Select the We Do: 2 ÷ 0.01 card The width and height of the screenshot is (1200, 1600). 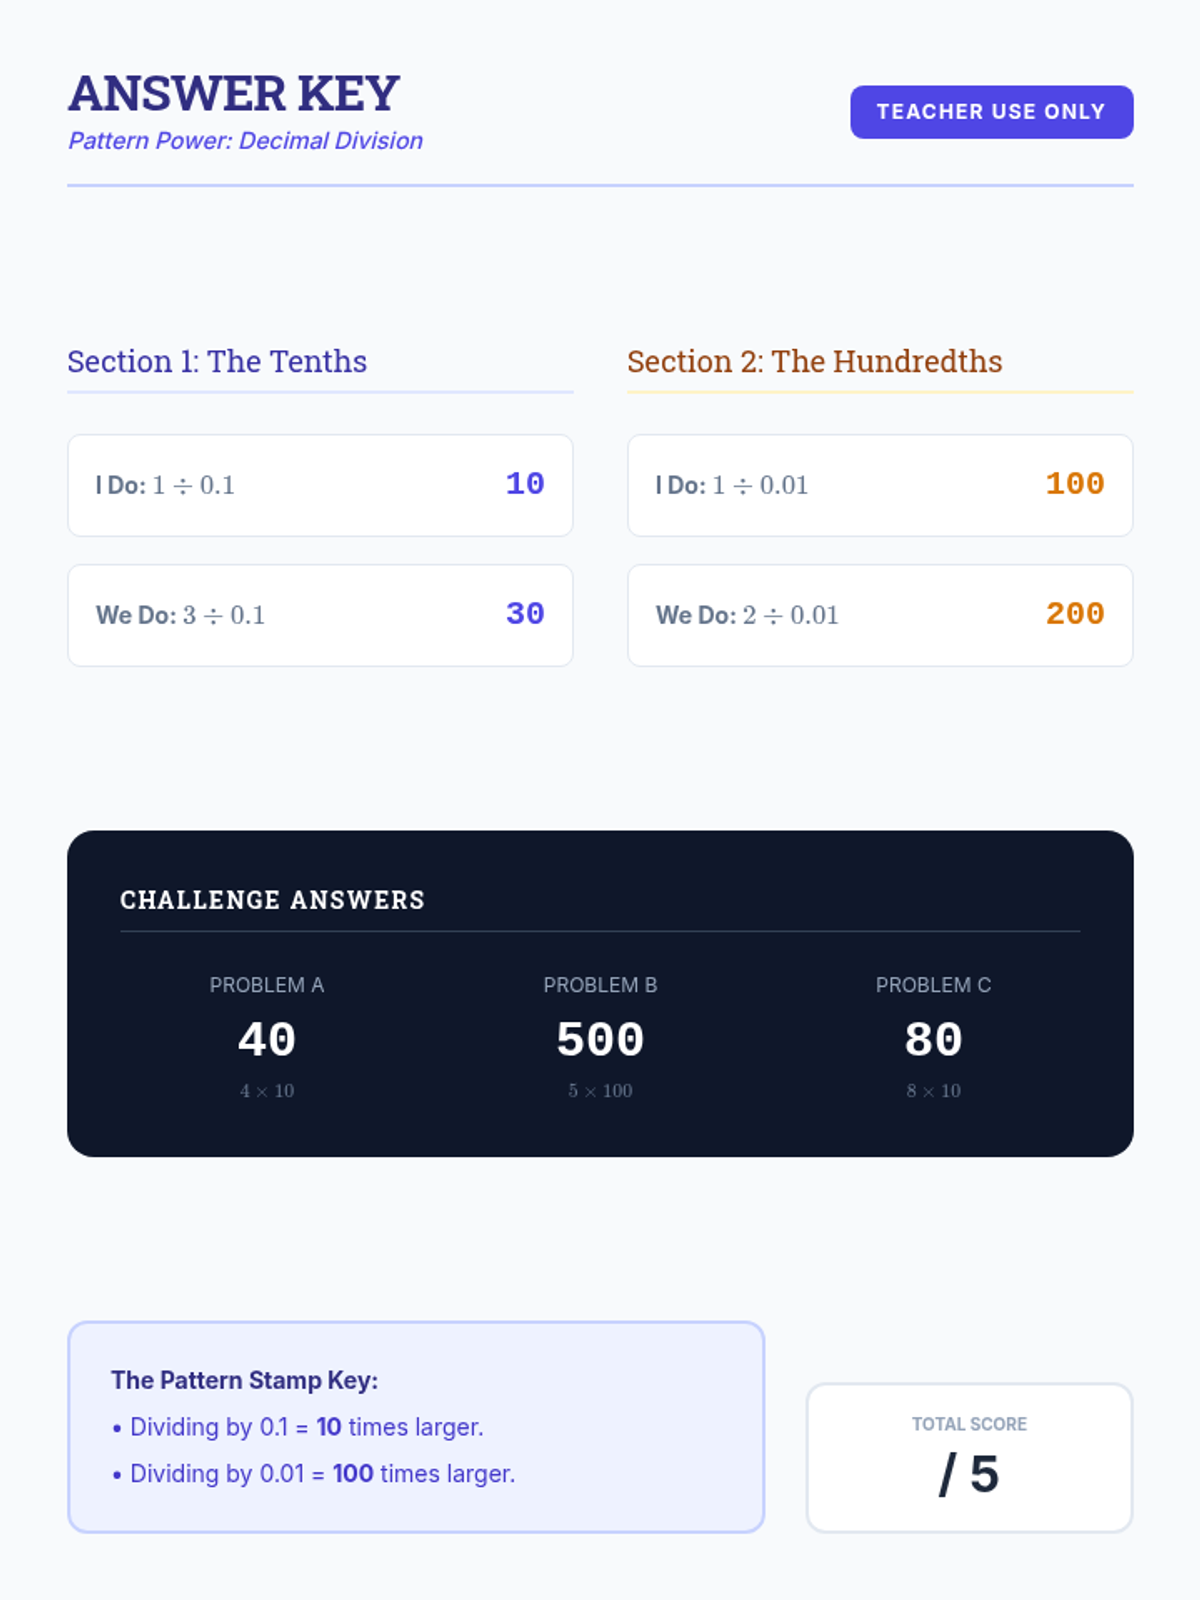[880, 615]
